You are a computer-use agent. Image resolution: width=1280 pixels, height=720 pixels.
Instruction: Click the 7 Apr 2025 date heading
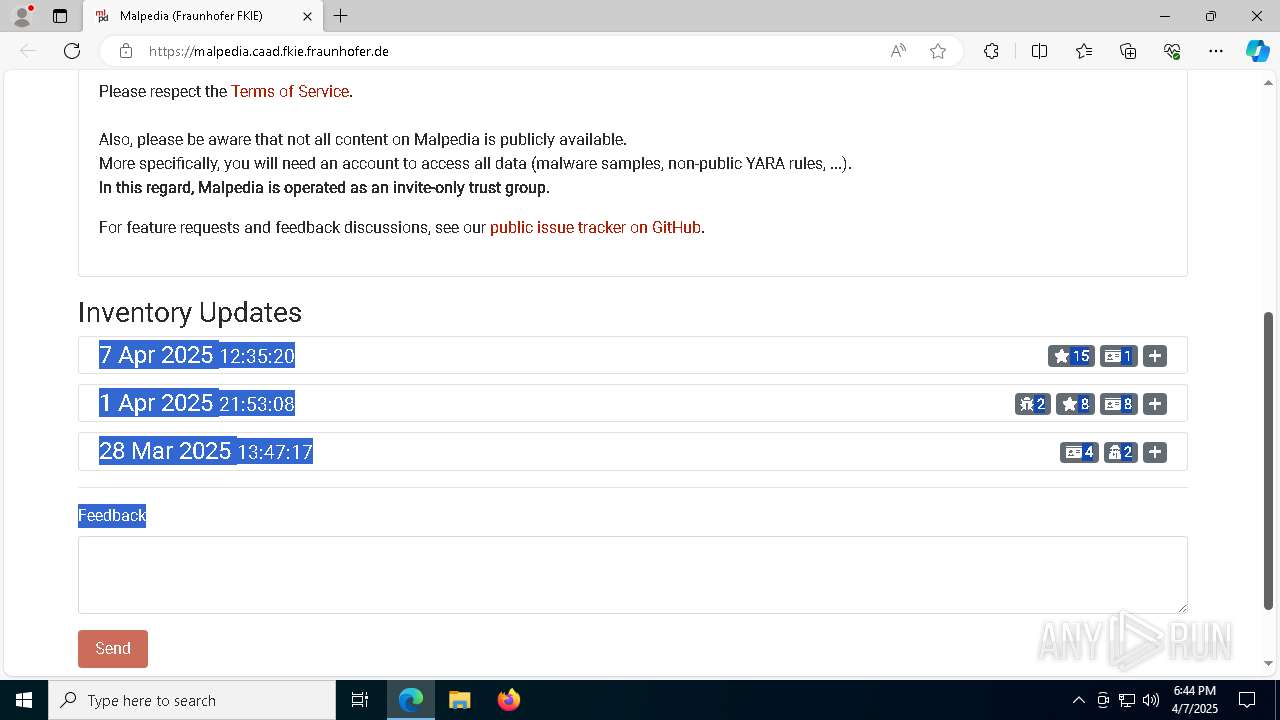tap(157, 355)
